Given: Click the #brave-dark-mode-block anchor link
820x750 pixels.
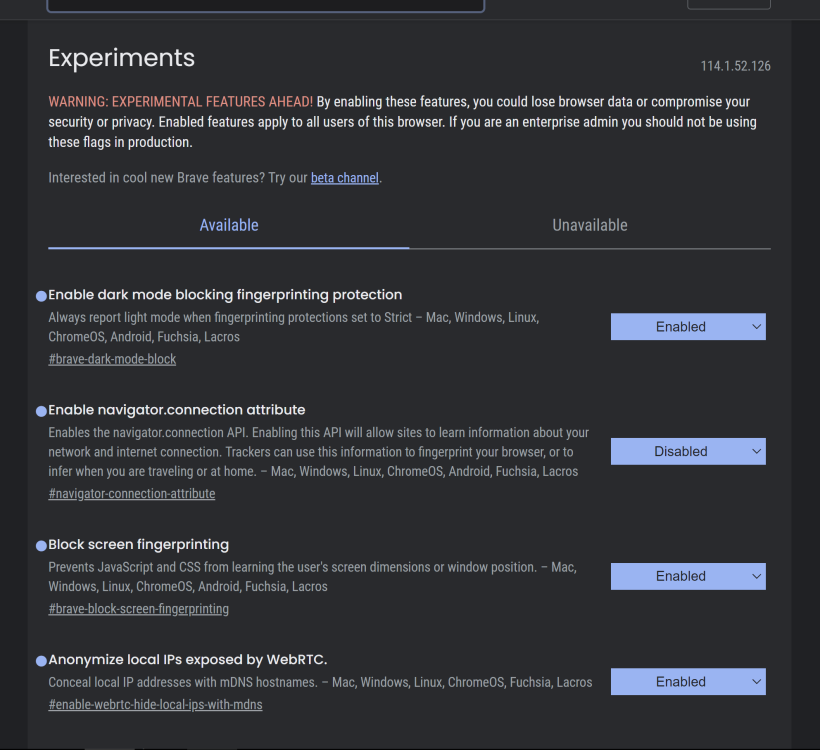Looking at the screenshot, I should tap(112, 359).
